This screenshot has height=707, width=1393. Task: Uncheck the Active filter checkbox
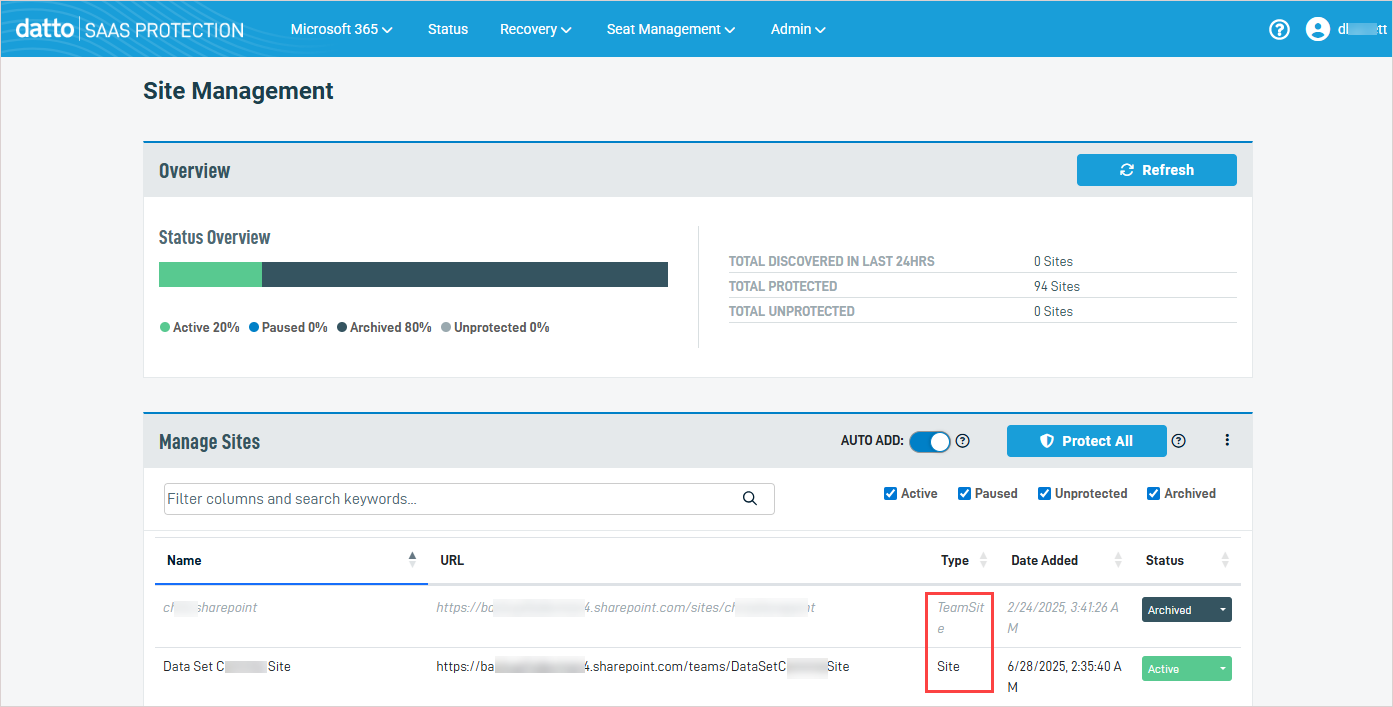pyautogui.click(x=890, y=493)
